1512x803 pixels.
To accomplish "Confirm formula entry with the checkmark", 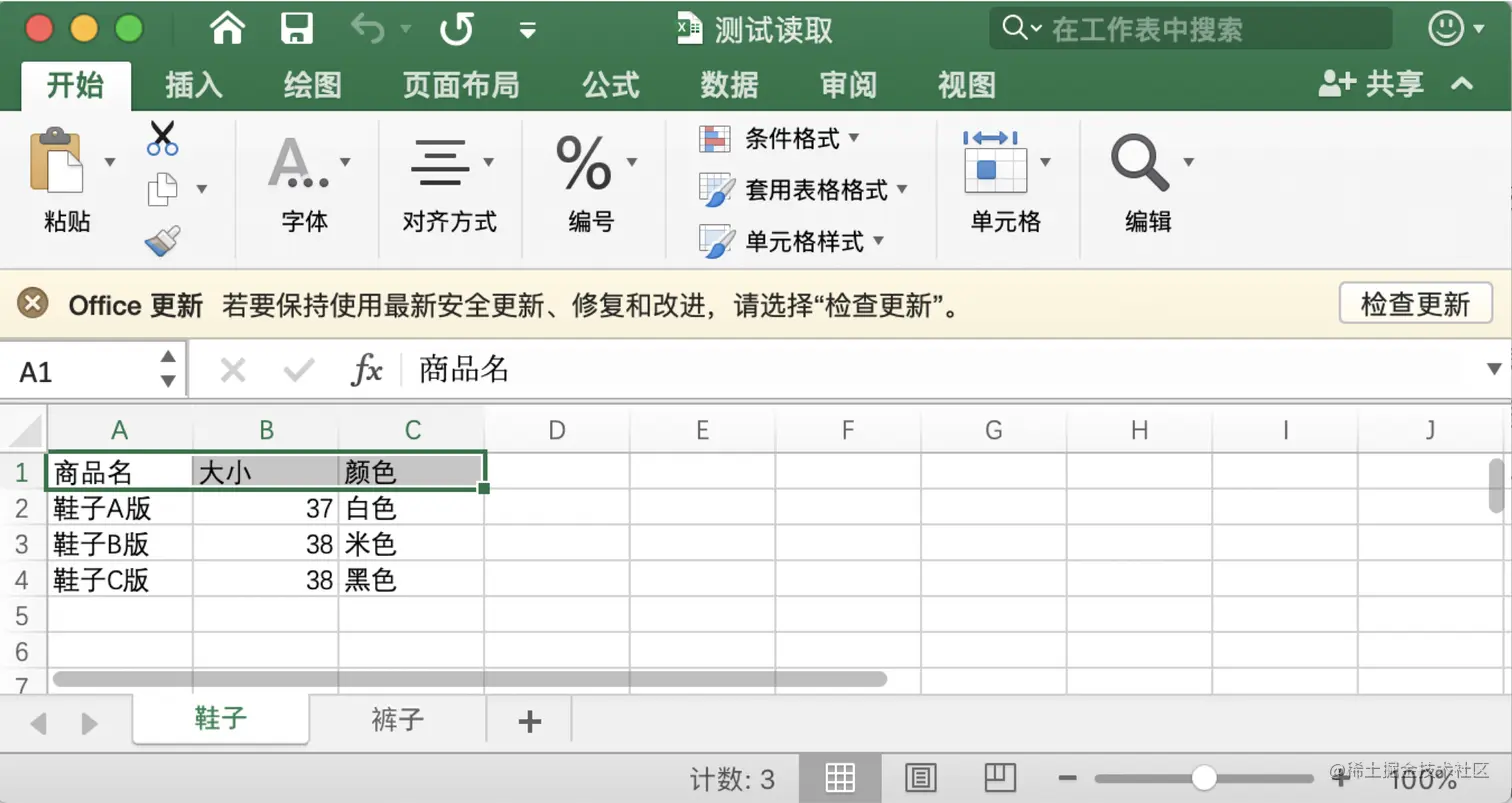I will coord(299,371).
